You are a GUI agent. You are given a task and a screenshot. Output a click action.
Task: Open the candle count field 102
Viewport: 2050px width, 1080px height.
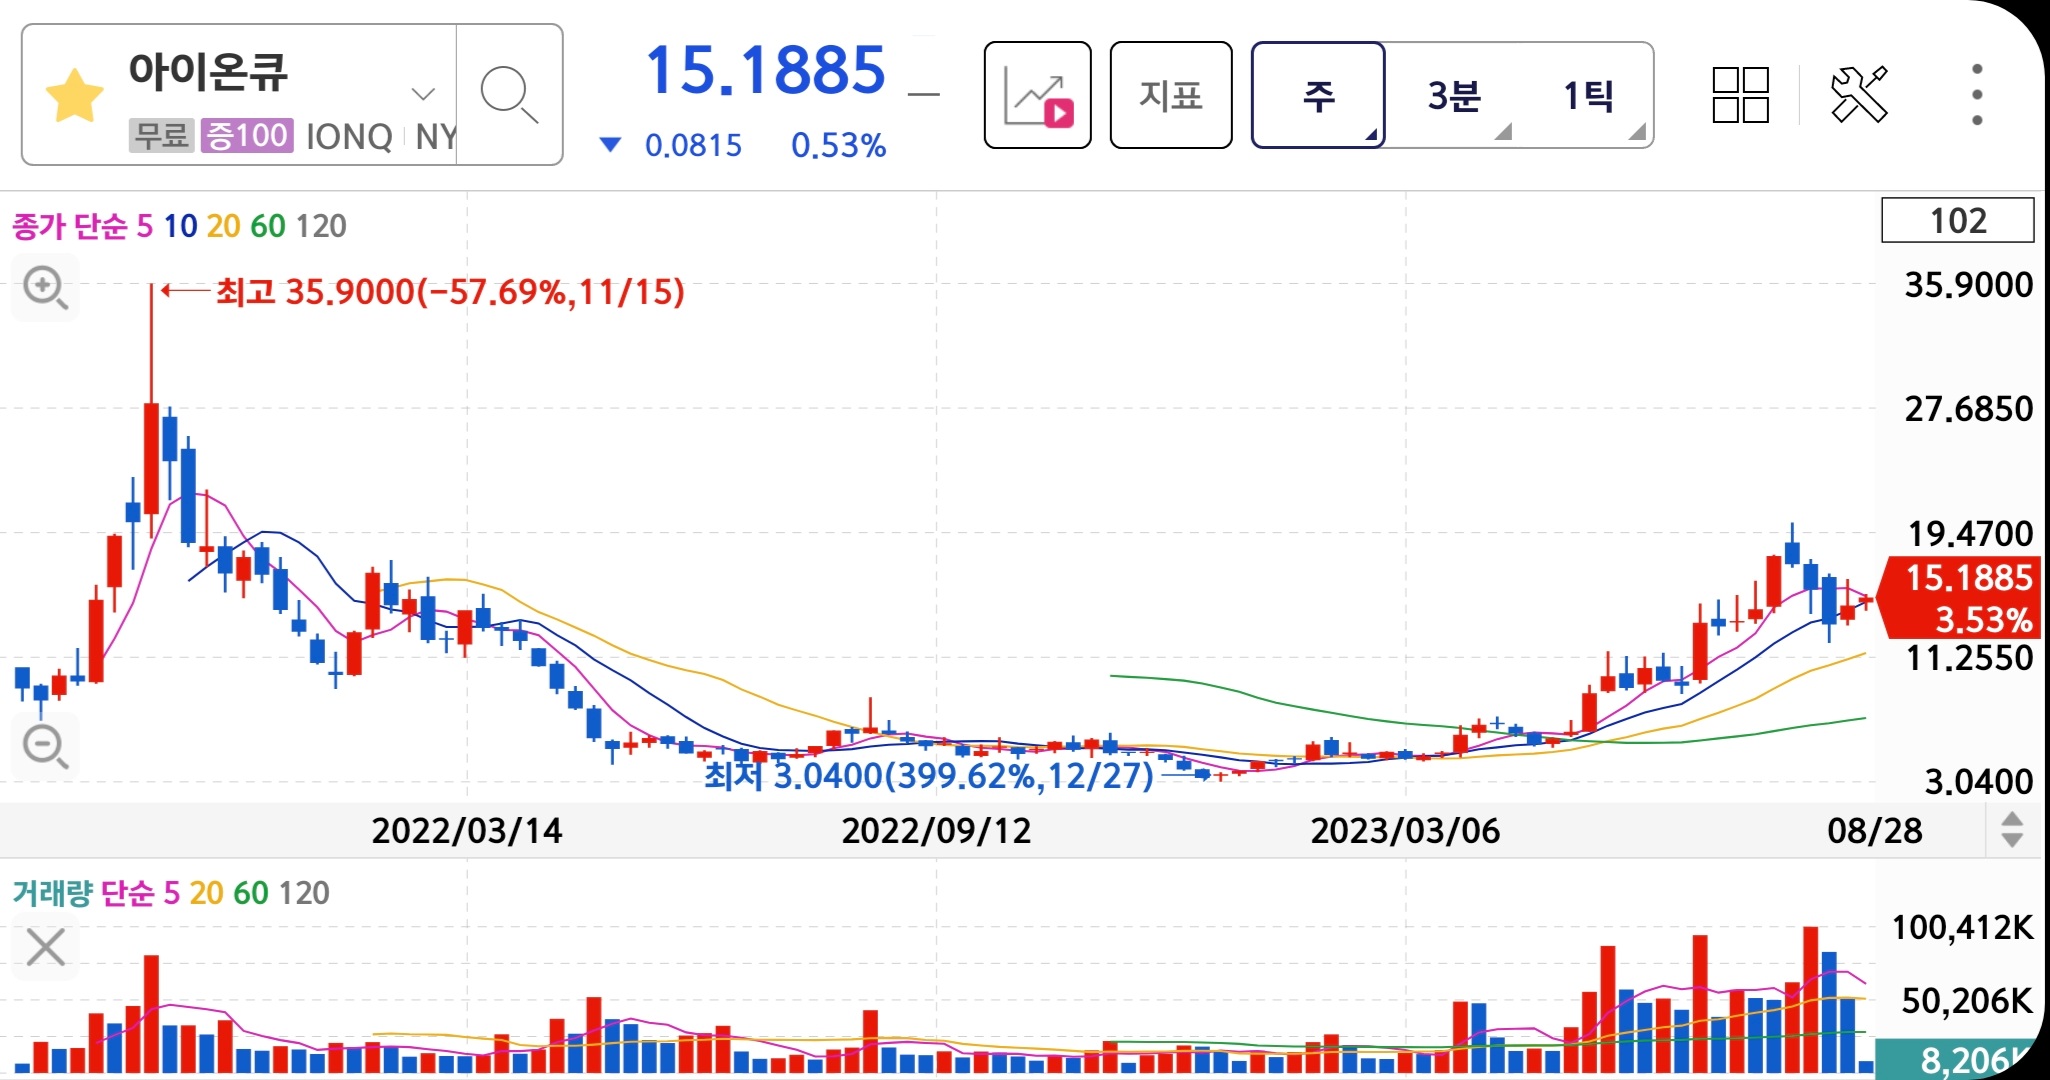point(1958,220)
